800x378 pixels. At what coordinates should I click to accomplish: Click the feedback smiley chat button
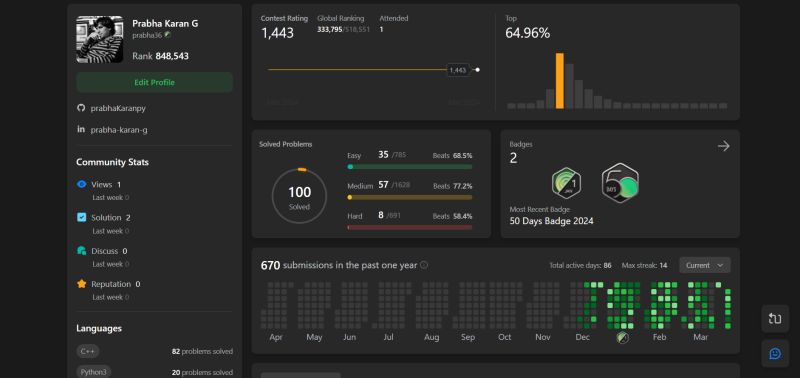click(775, 353)
